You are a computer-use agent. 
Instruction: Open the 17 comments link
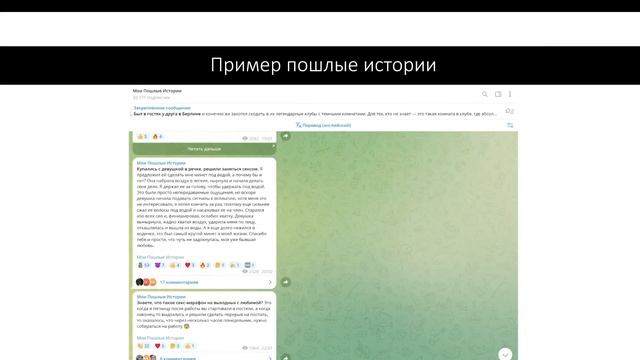tap(179, 282)
